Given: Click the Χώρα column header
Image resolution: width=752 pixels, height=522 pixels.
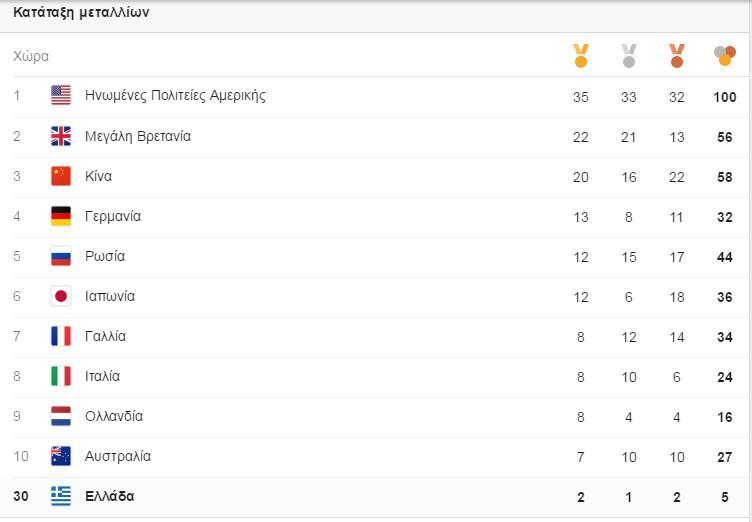Looking at the screenshot, I should pos(31,56).
